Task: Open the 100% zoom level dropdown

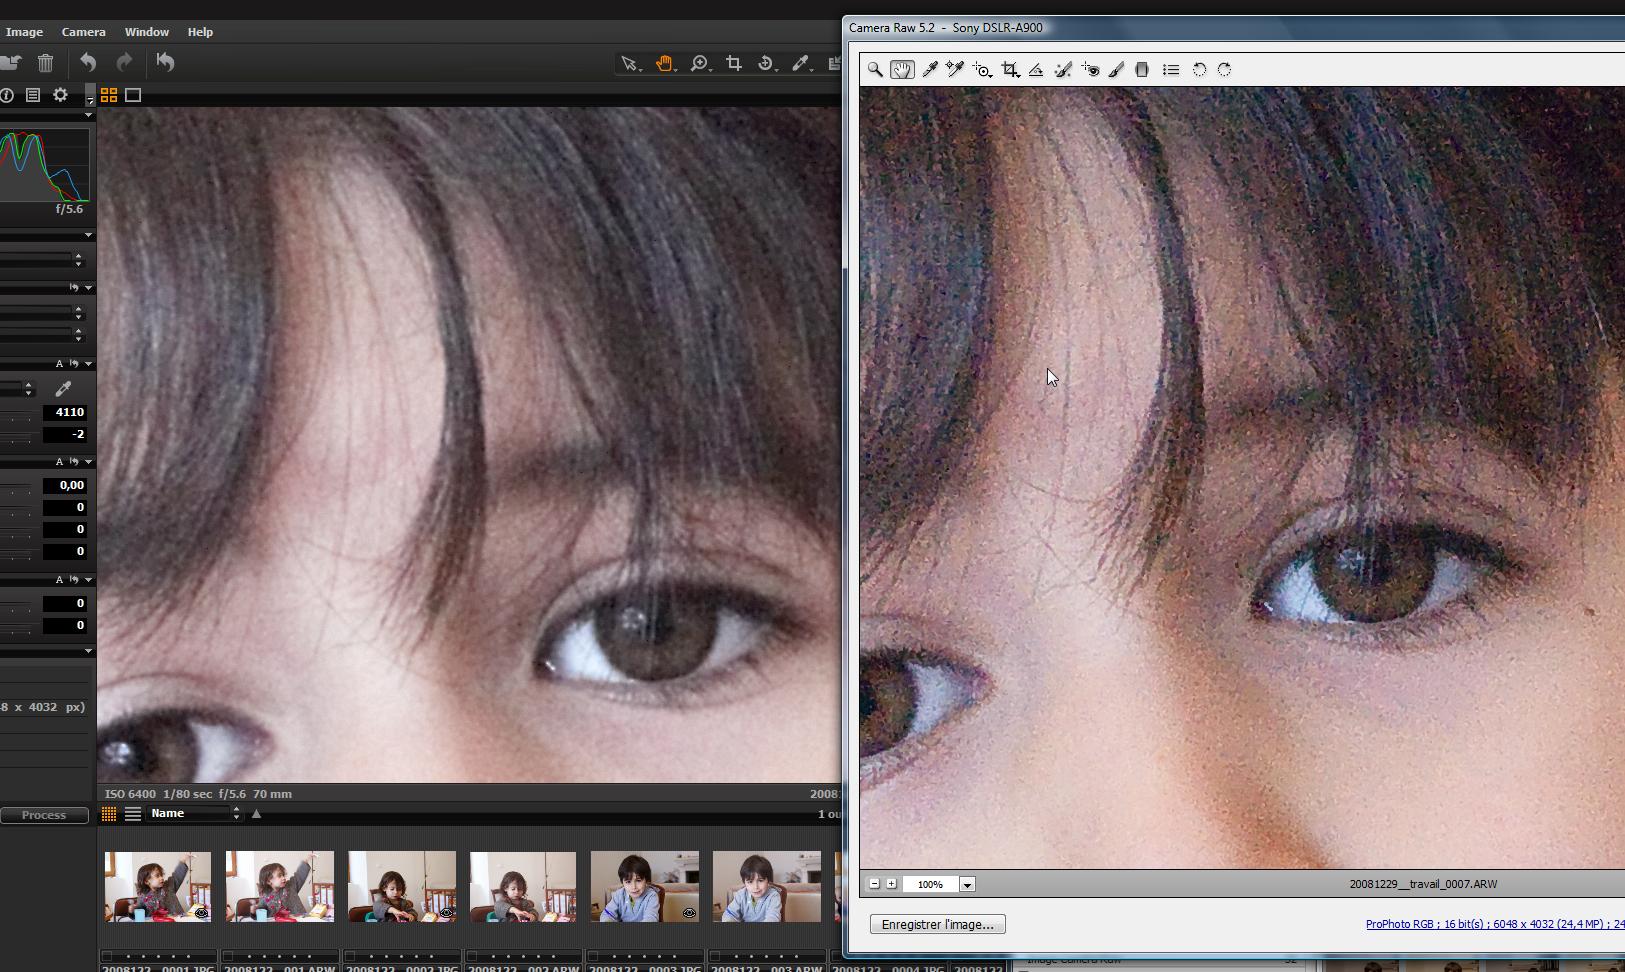Action: tap(967, 884)
